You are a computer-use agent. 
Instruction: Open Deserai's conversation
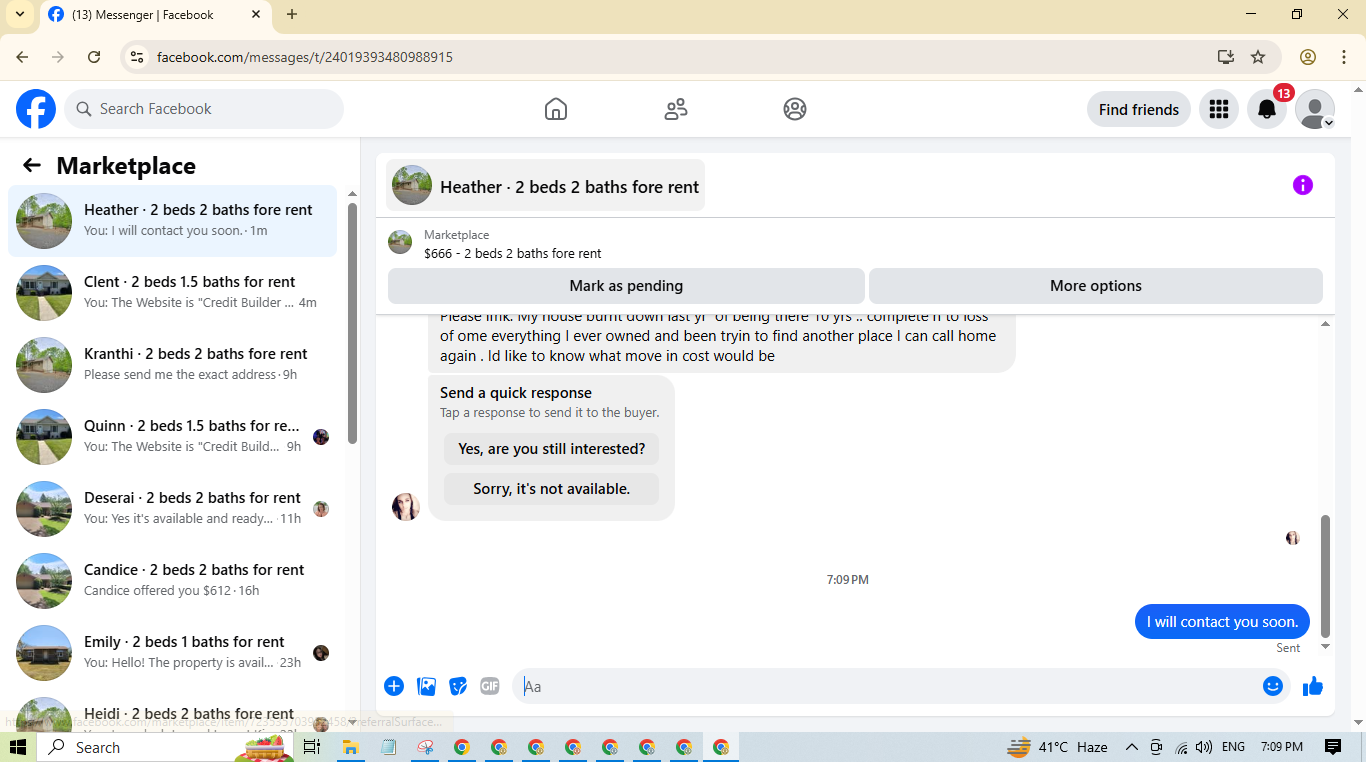pyautogui.click(x=172, y=509)
